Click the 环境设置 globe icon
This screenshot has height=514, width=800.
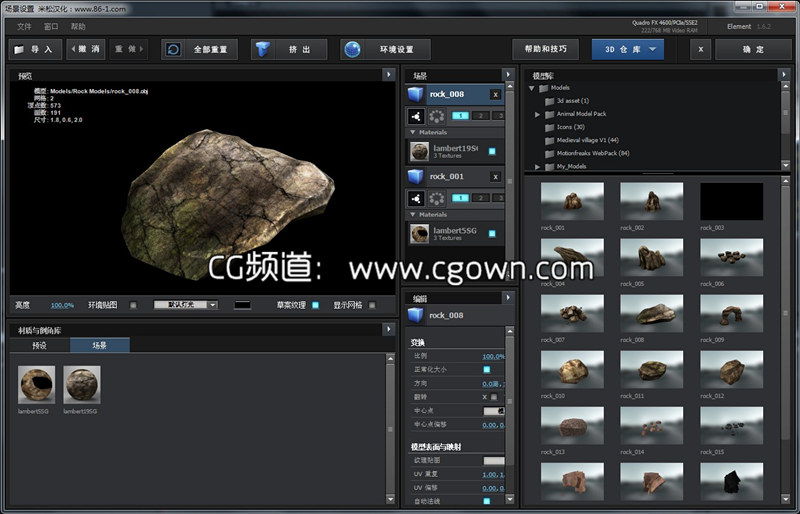click(353, 50)
